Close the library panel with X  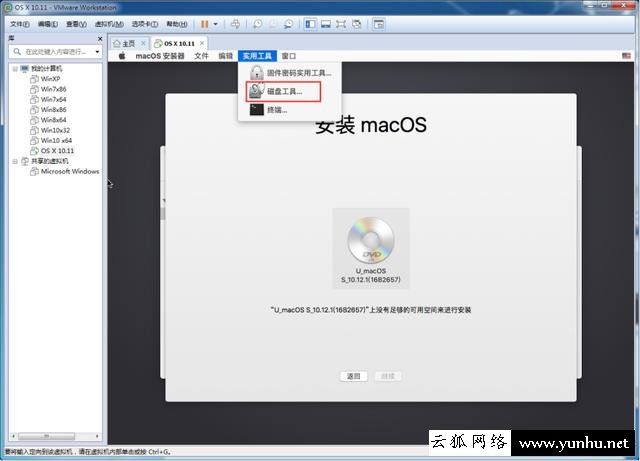[100, 39]
